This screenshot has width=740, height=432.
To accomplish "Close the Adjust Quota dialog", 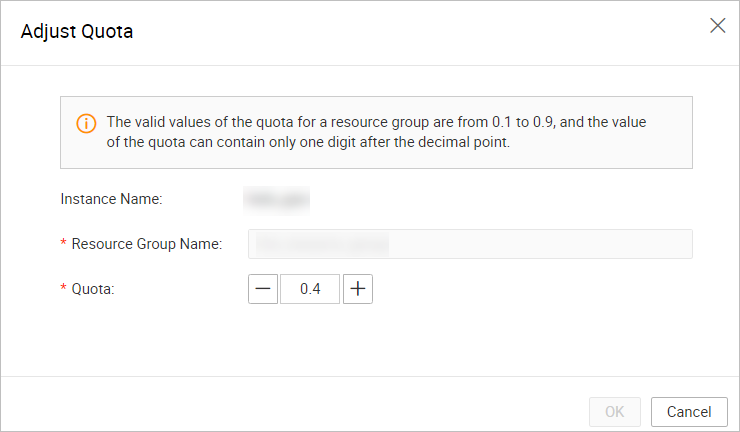I will [x=717, y=26].
